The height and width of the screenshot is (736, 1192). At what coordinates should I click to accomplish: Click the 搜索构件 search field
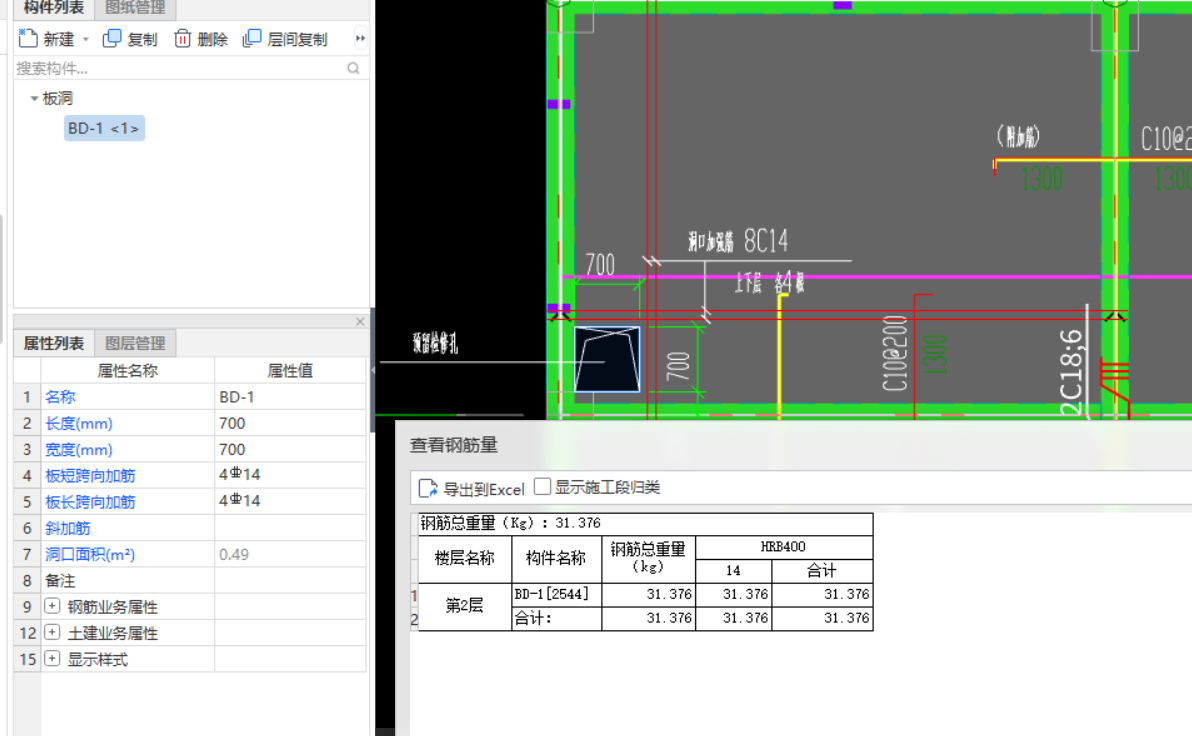click(x=180, y=68)
